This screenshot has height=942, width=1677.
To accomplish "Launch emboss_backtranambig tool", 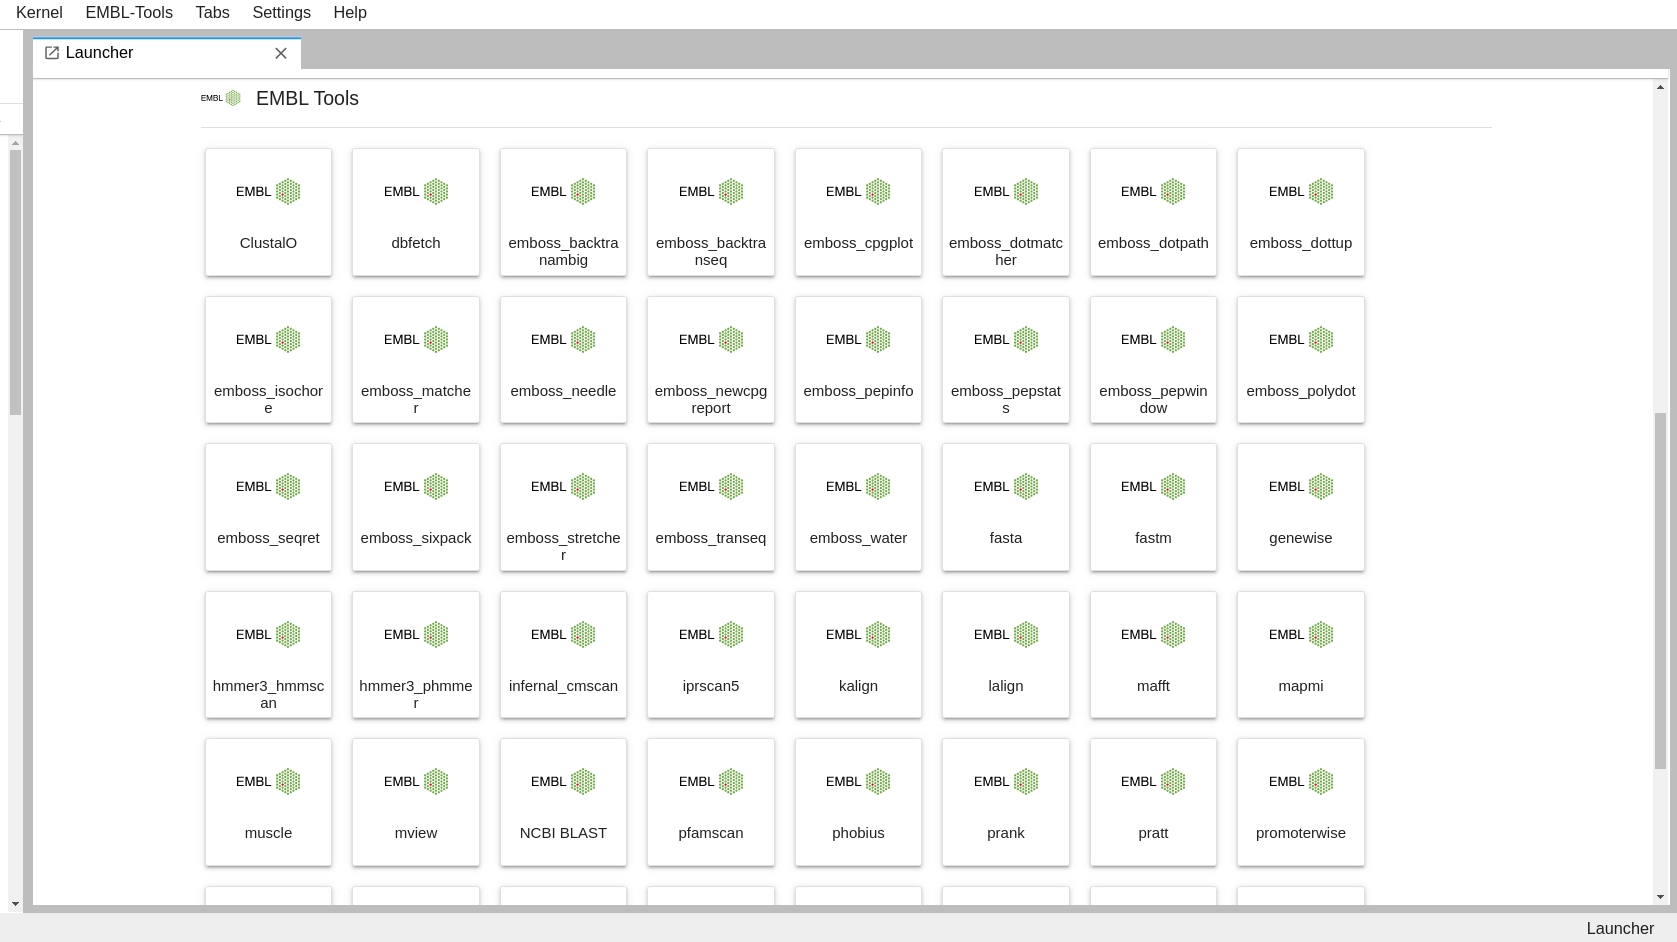I will click(563, 212).
